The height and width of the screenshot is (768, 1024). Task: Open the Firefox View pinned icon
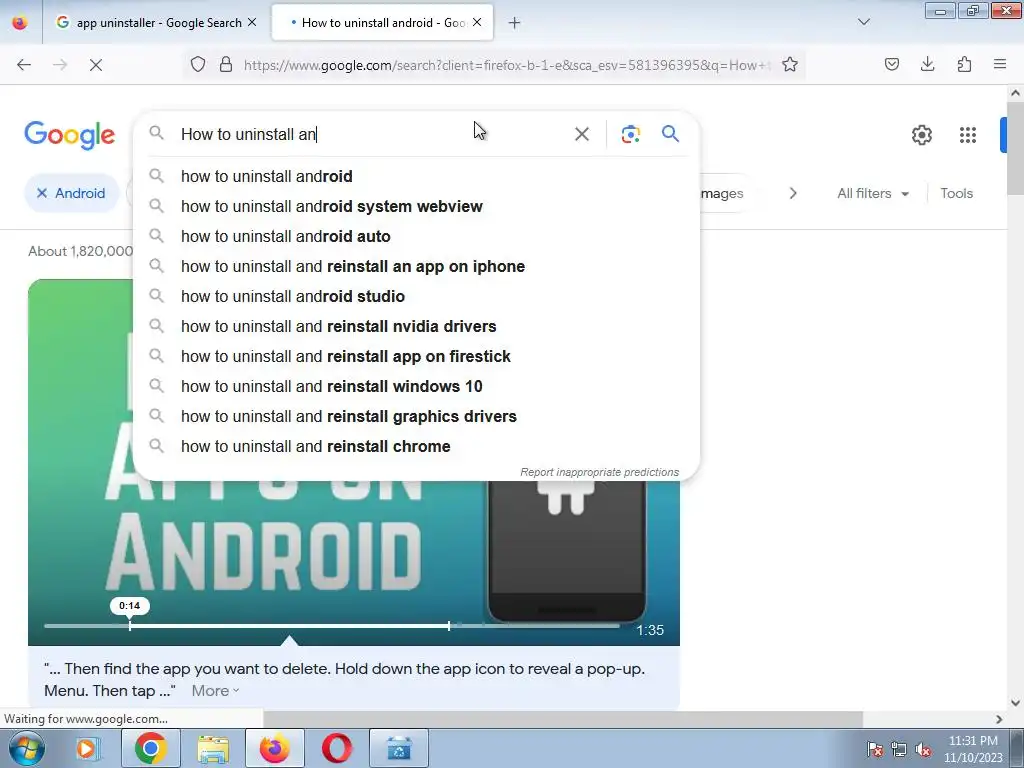coord(20,23)
